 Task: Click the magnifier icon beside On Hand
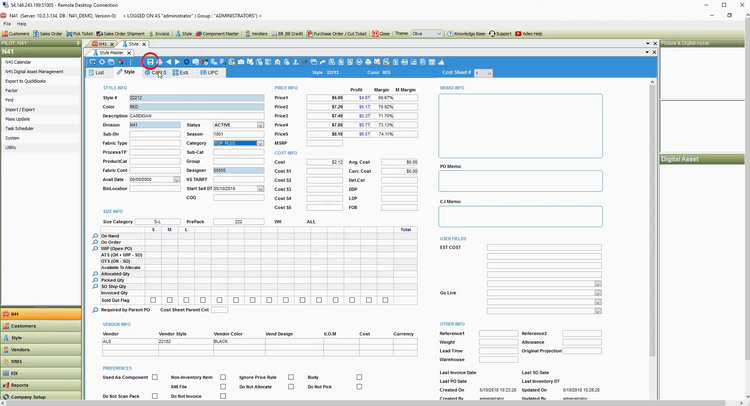96,236
